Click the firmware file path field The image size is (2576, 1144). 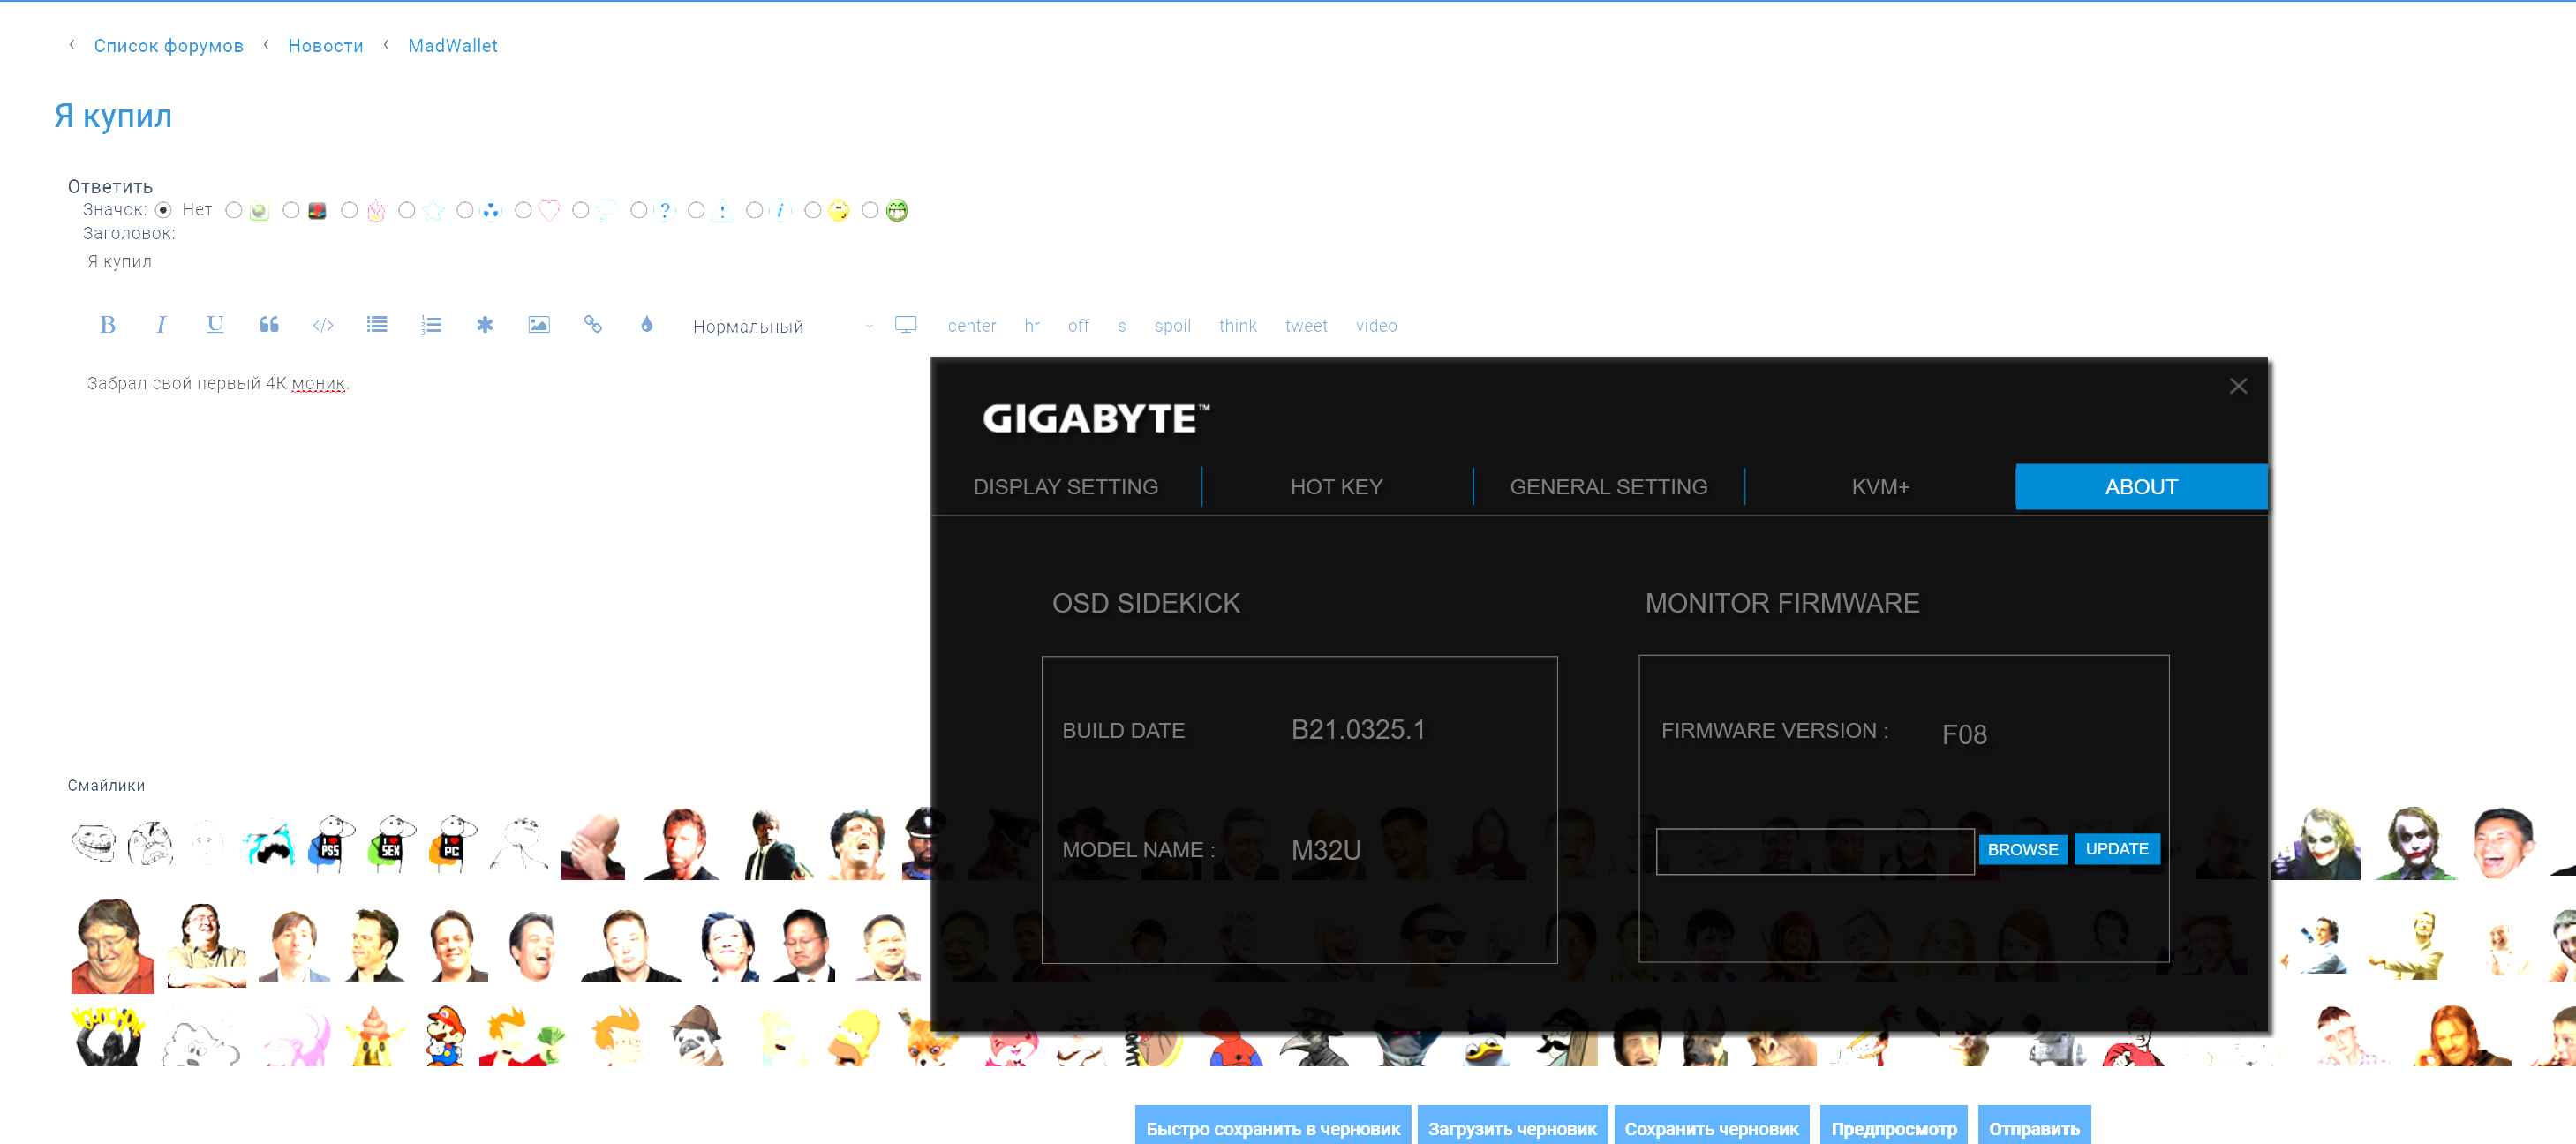point(1814,851)
